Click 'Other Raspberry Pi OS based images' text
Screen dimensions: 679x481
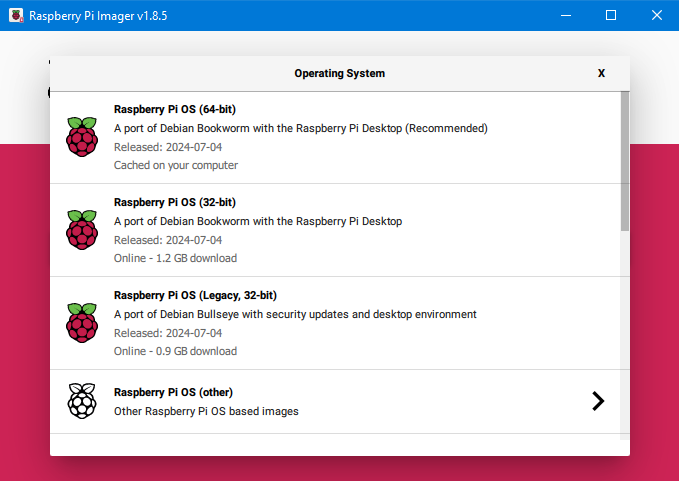(x=206, y=411)
